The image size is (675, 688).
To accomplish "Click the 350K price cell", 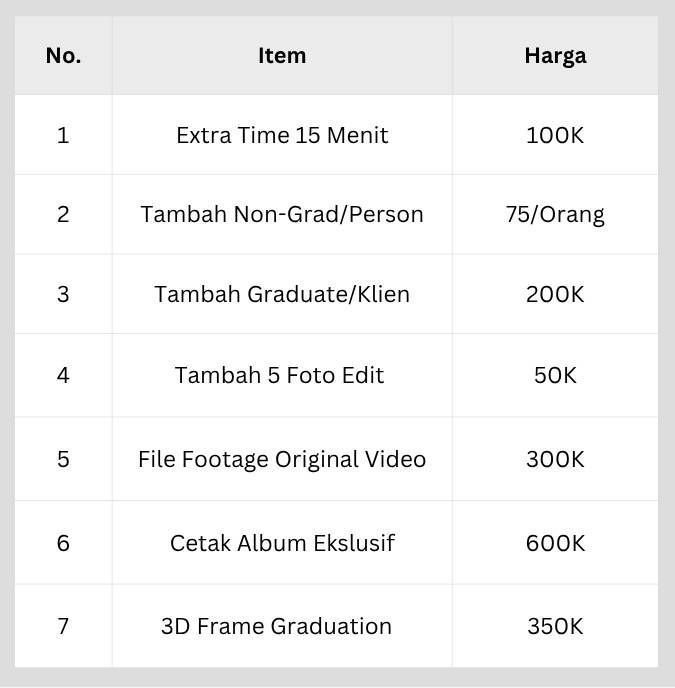I will click(555, 626).
